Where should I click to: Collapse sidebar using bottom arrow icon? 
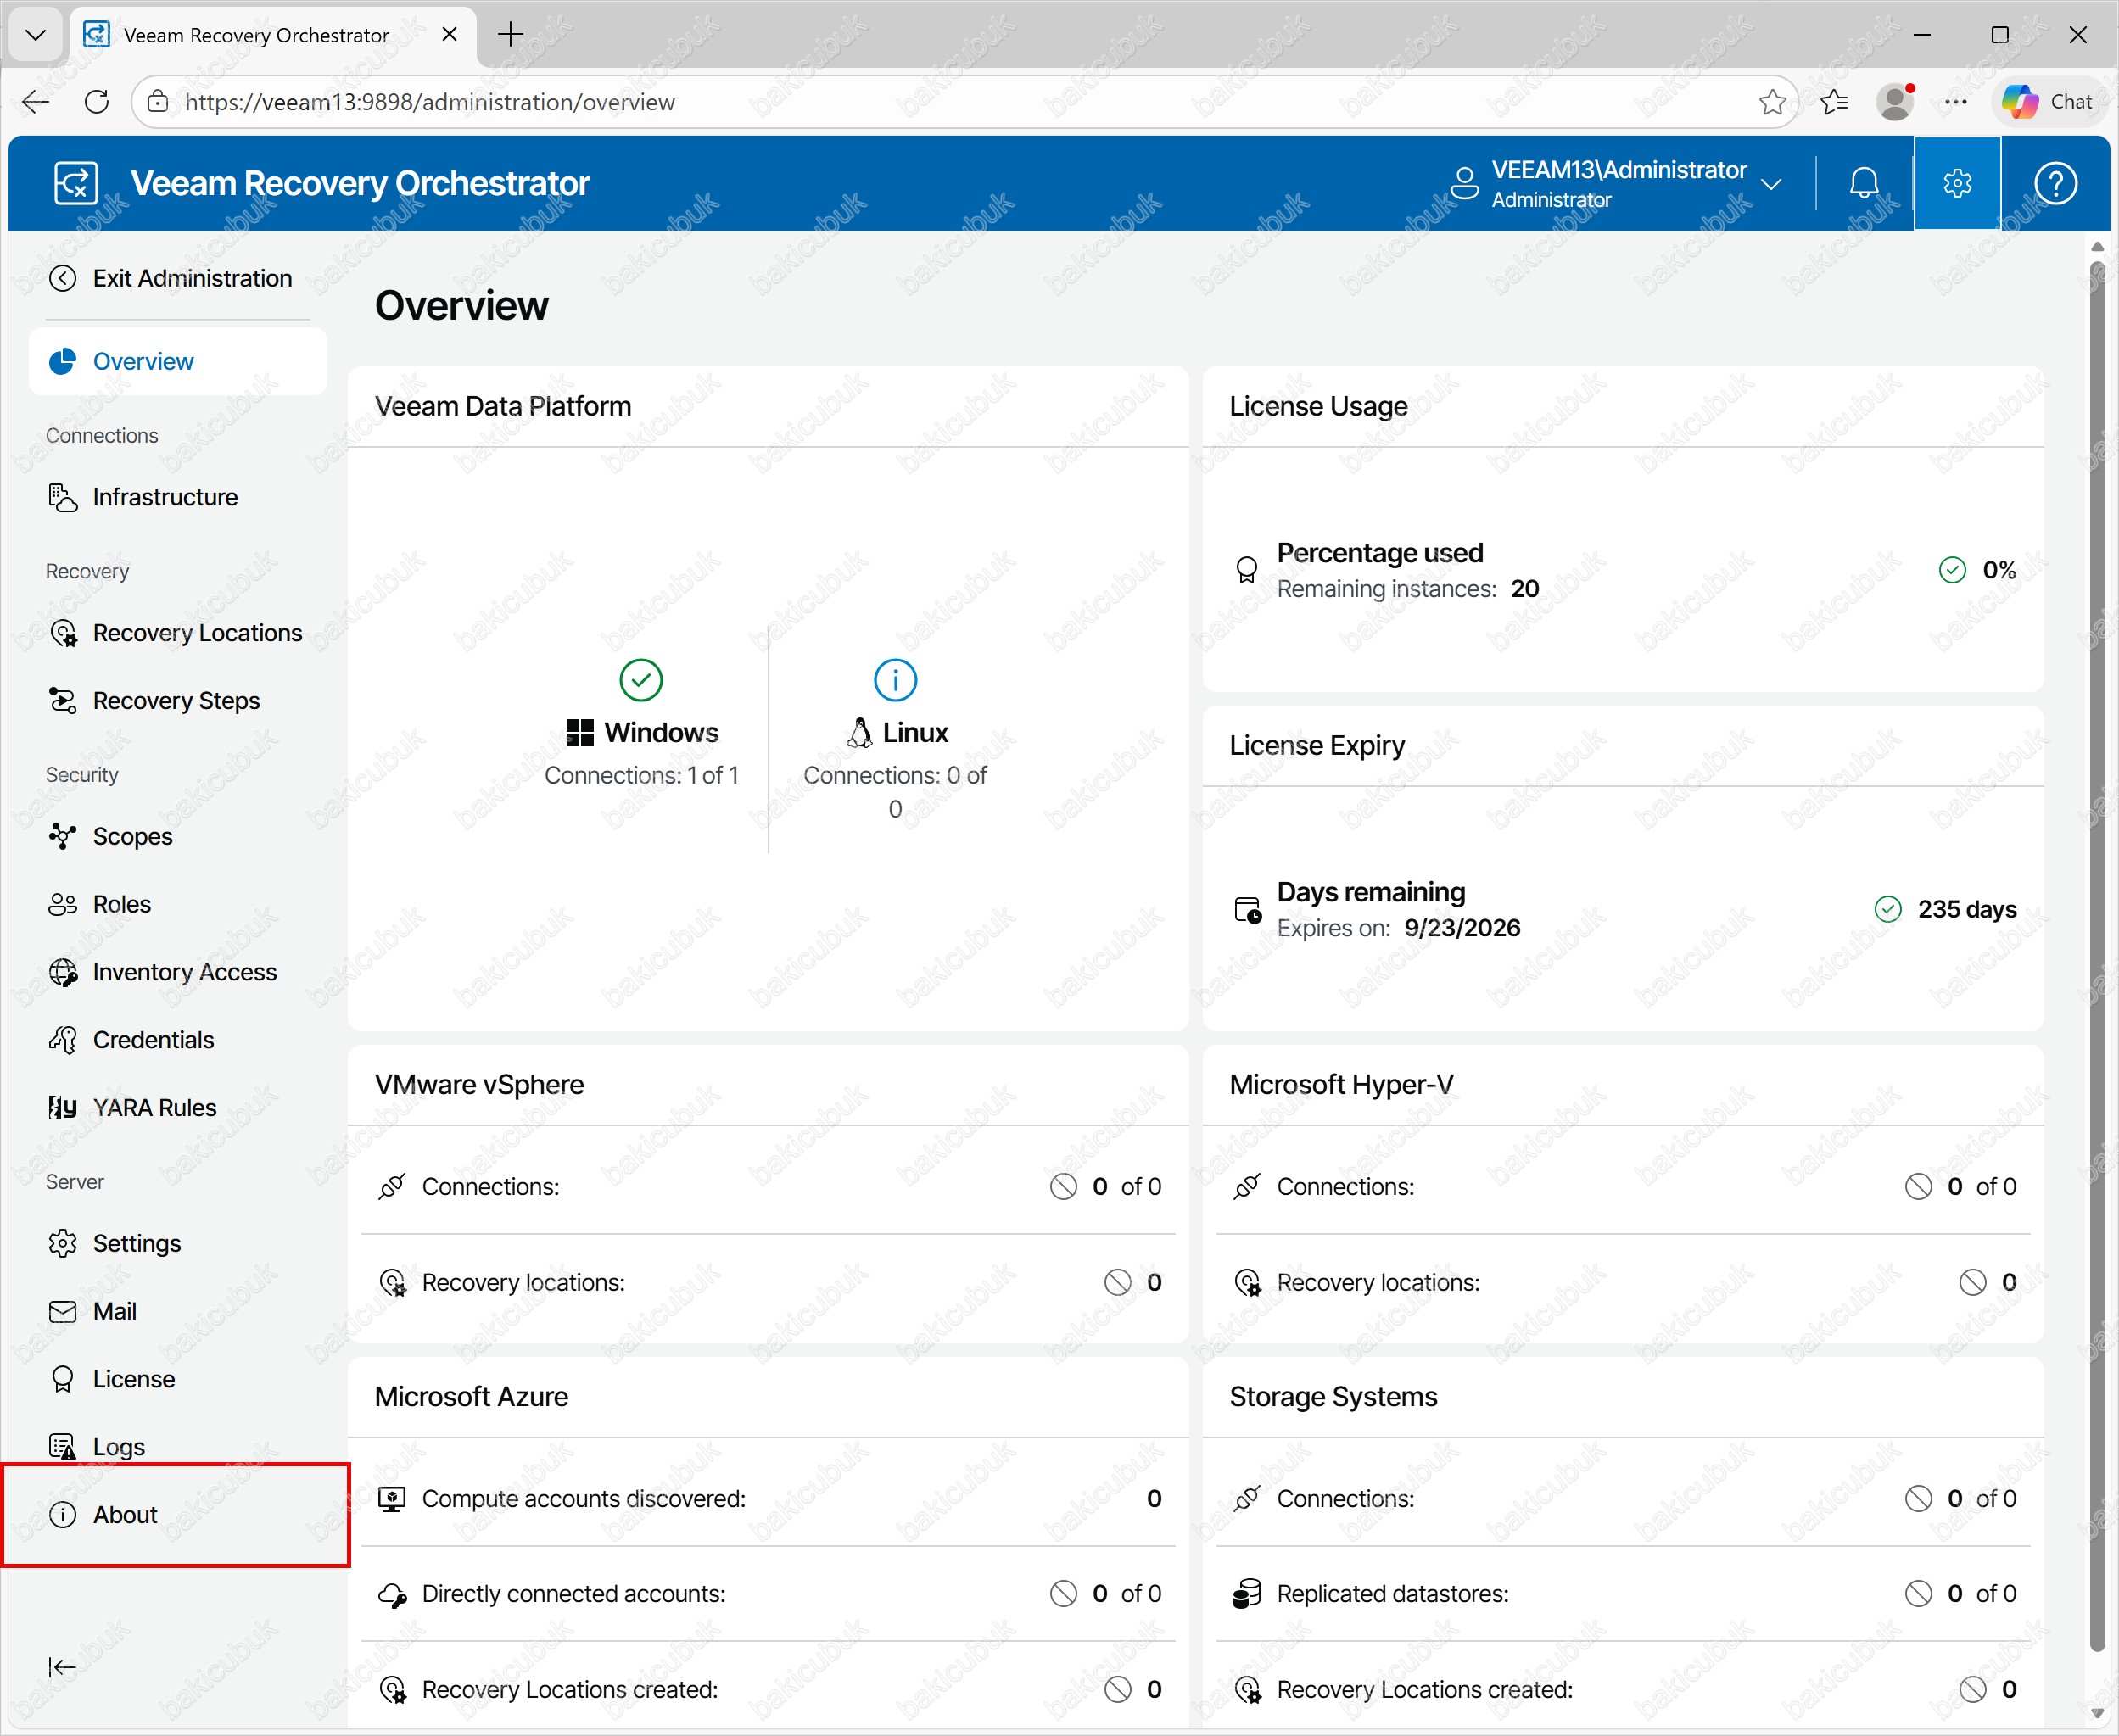pos(62,1666)
